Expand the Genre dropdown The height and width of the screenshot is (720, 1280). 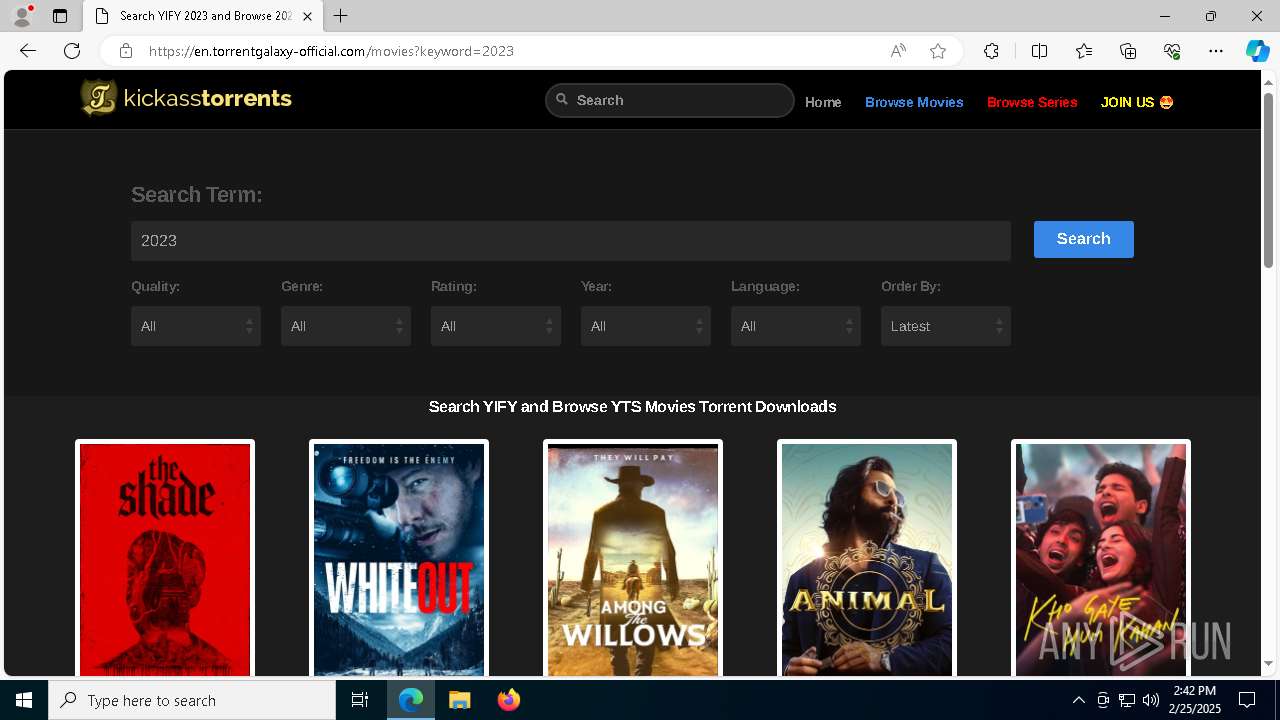[x=346, y=326]
